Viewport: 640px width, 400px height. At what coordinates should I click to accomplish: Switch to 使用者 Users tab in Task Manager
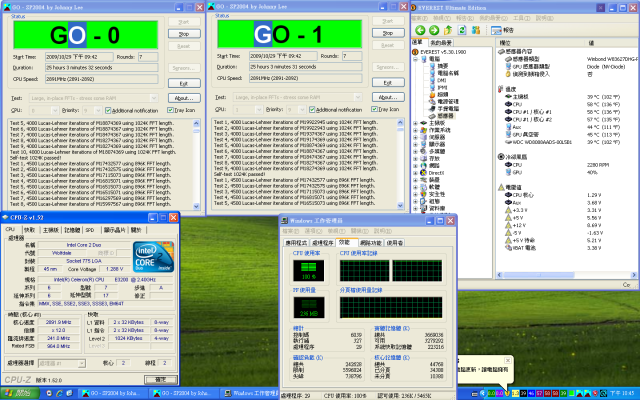pyautogui.click(x=395, y=243)
